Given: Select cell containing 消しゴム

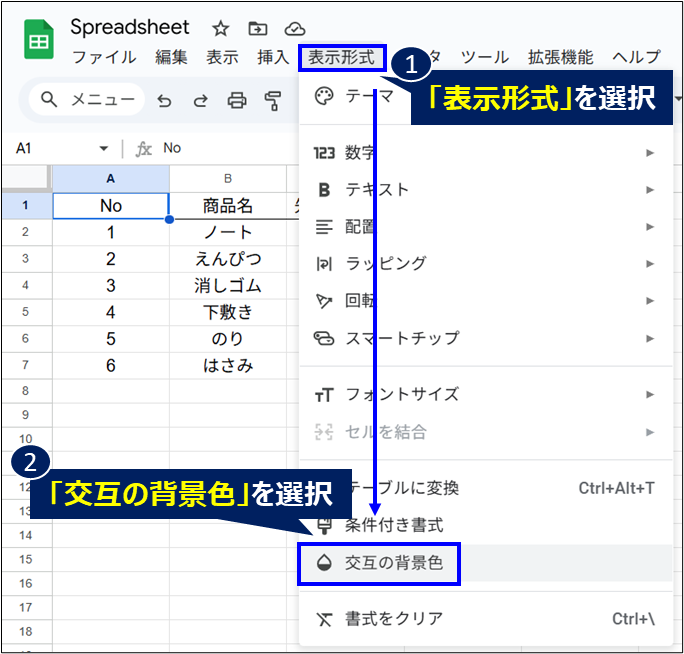Looking at the screenshot, I should click(228, 286).
